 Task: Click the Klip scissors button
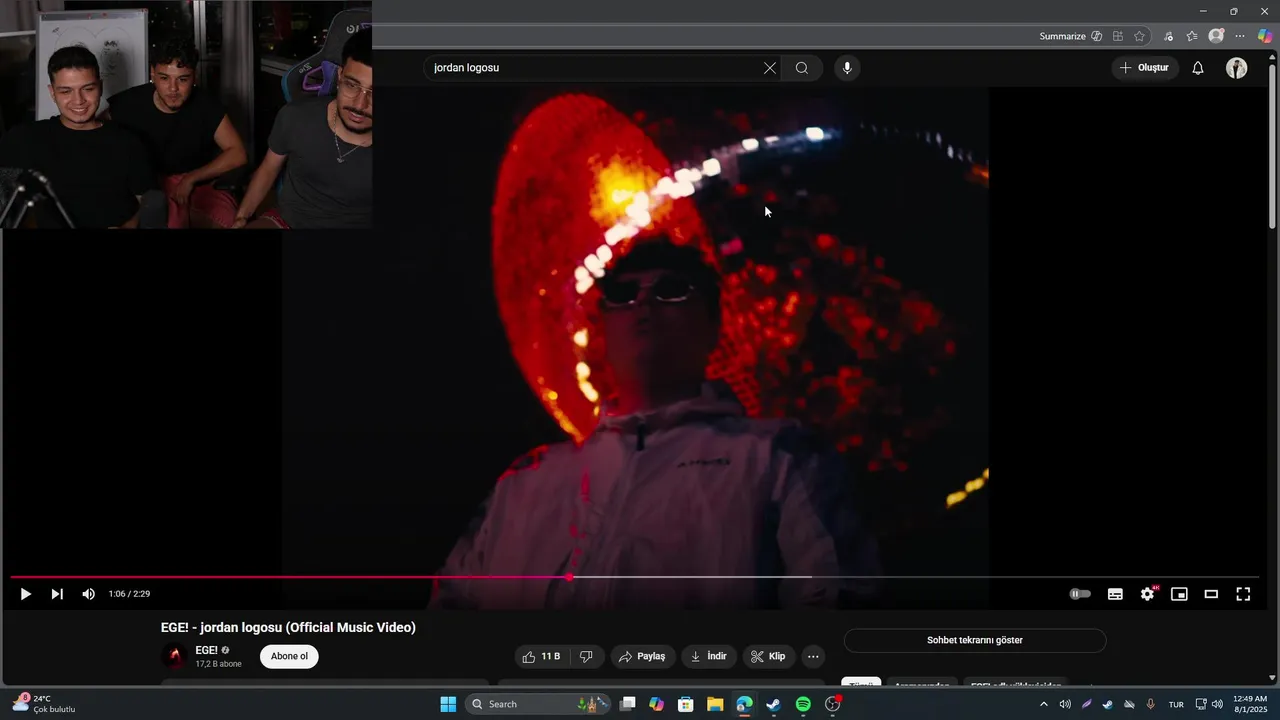768,657
